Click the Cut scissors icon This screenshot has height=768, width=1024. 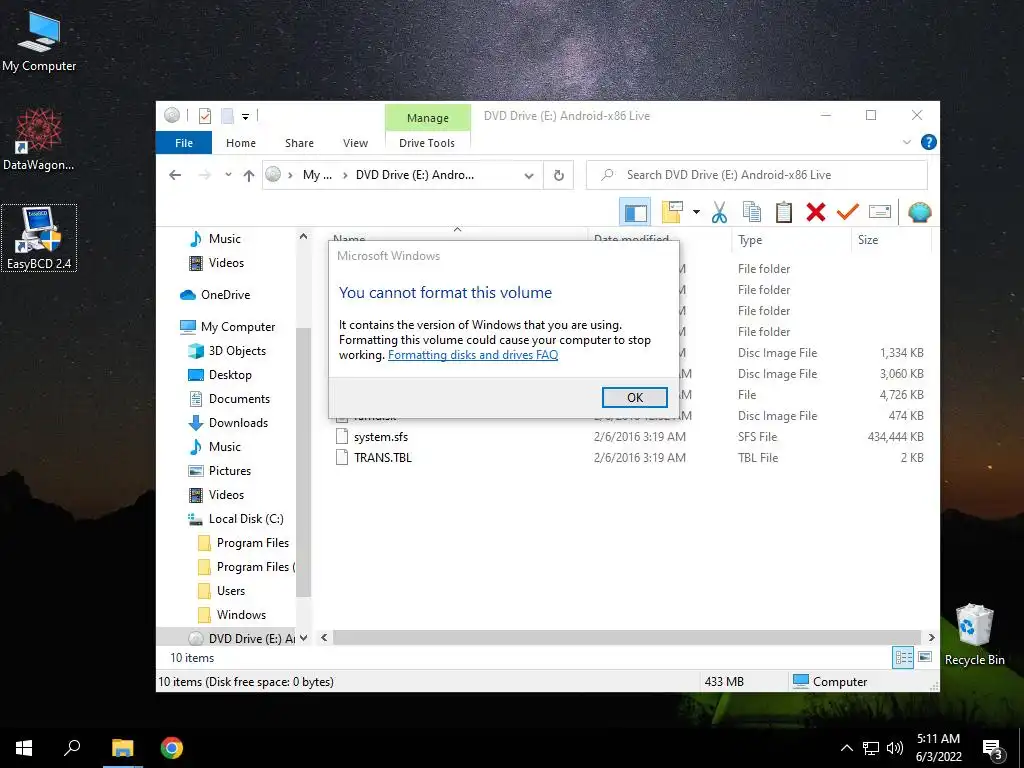click(x=719, y=212)
